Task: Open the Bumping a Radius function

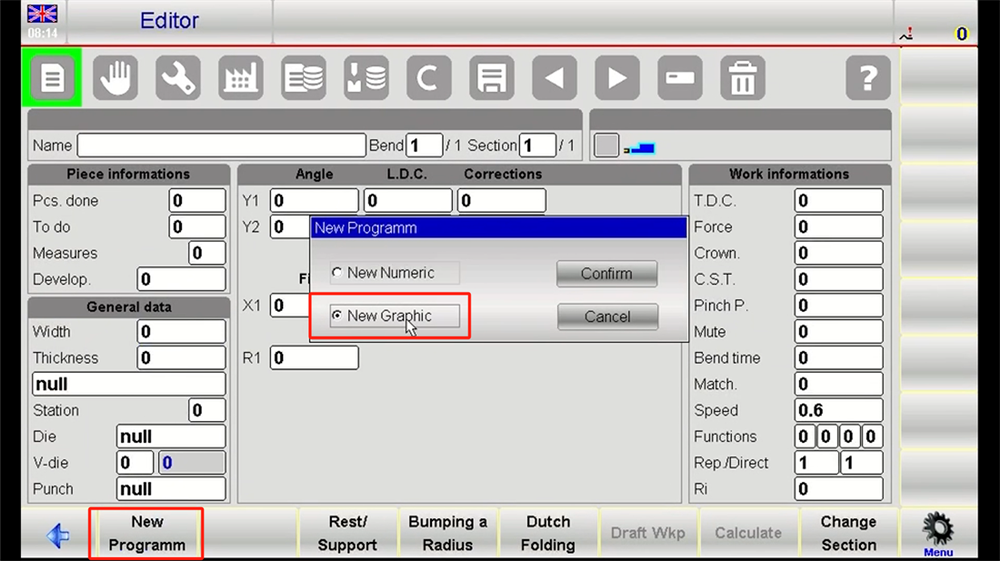Action: (x=448, y=533)
